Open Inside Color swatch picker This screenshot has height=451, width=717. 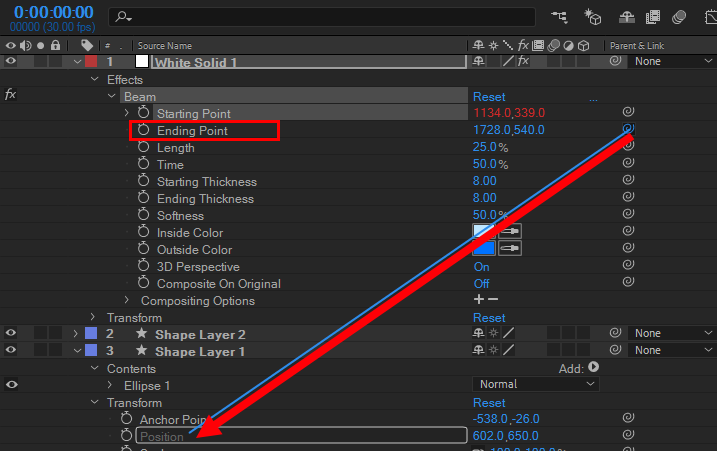[x=484, y=231]
